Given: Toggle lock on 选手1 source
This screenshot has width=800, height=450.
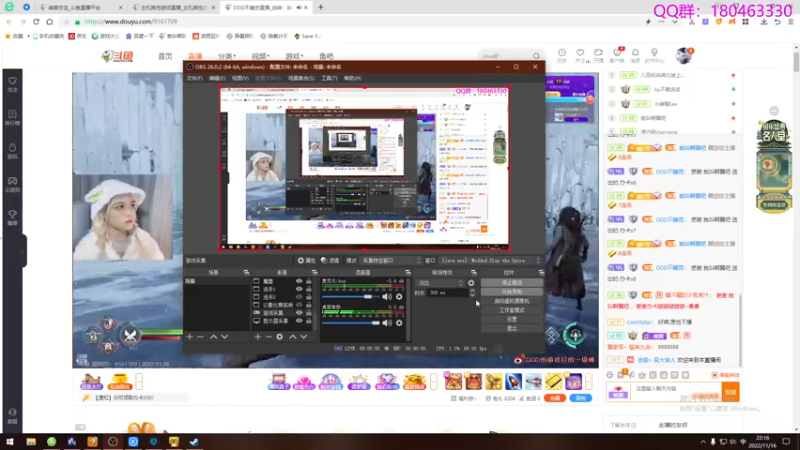Looking at the screenshot, I should coord(309,289).
